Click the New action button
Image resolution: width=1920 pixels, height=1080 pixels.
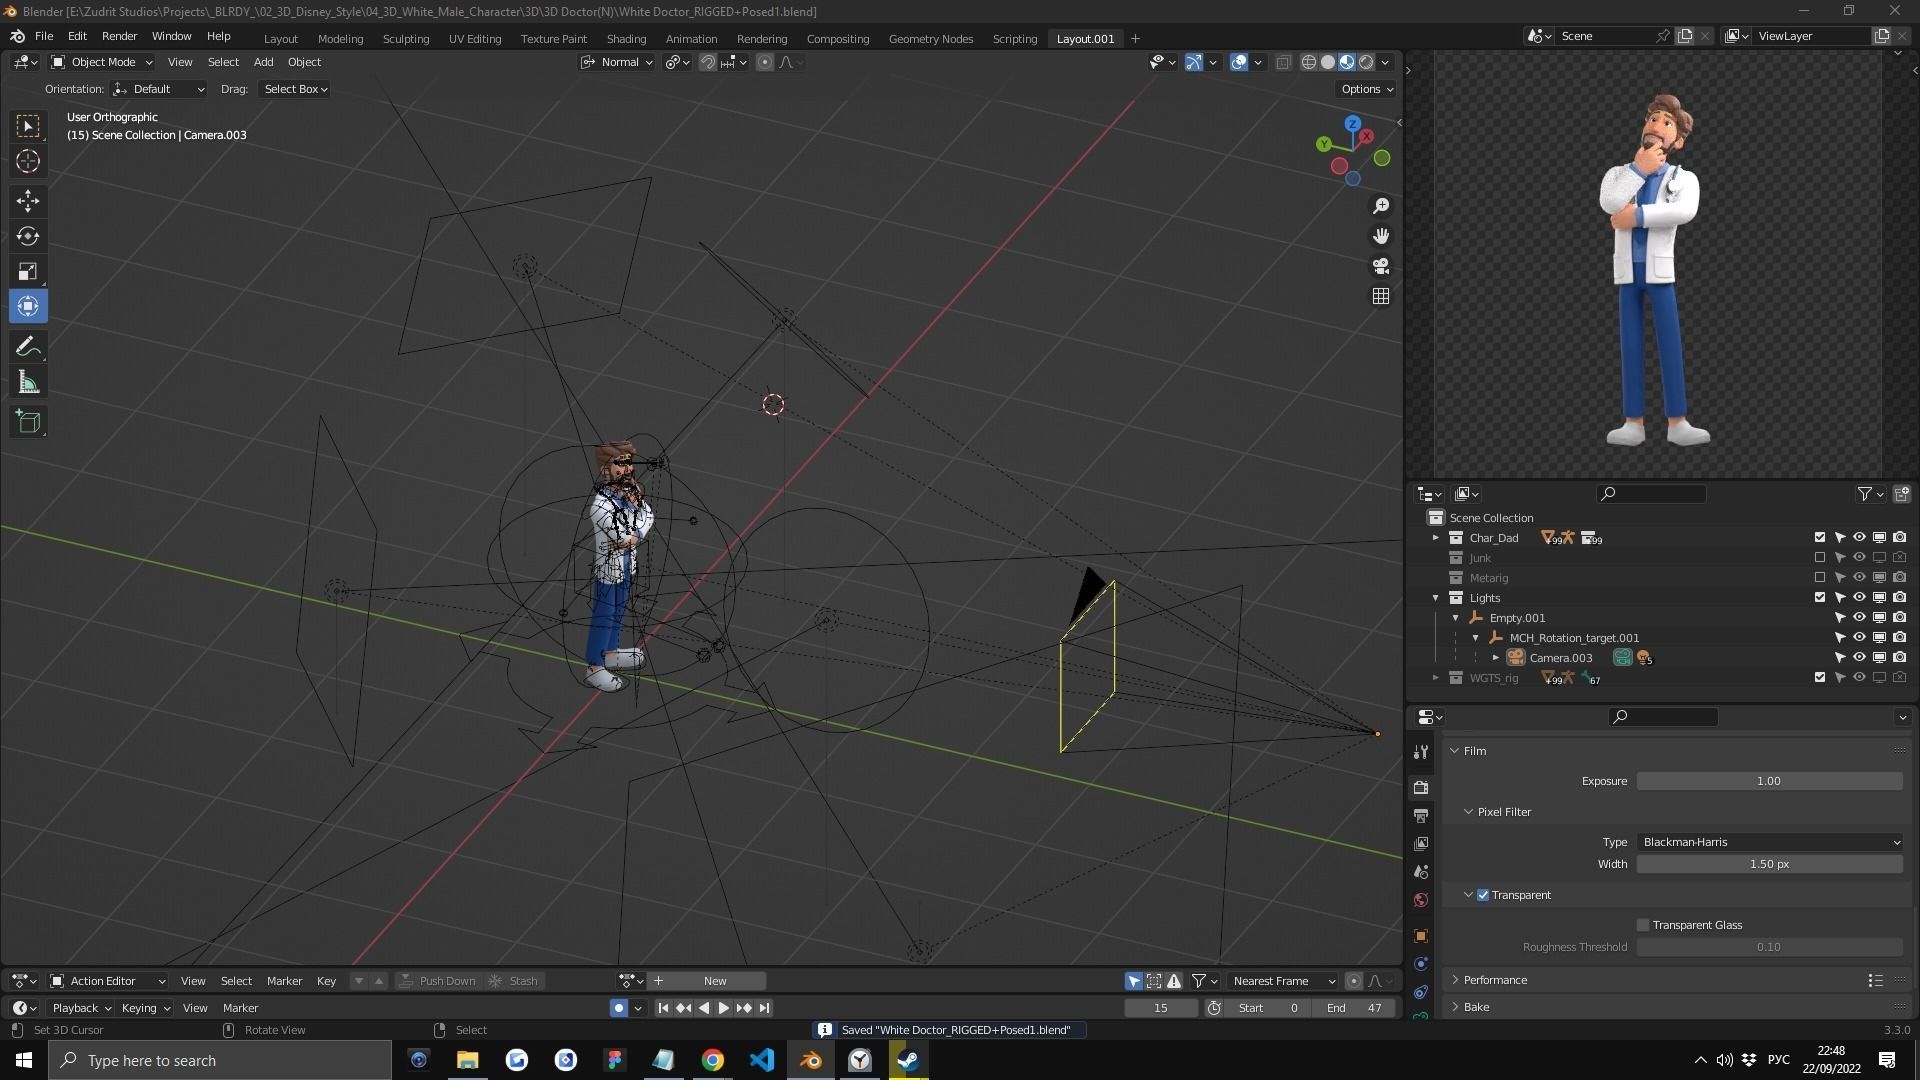715,981
